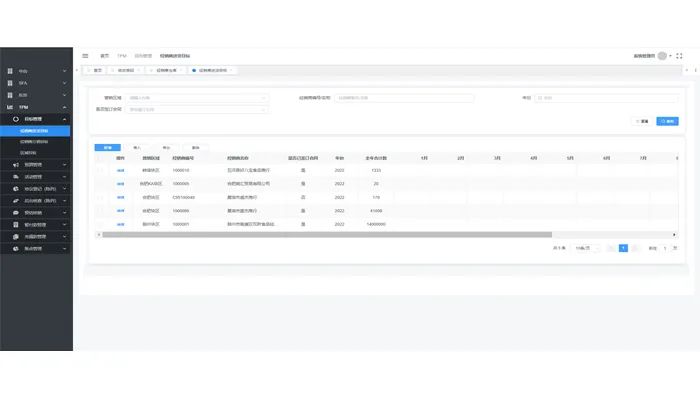Click the chat bubble icon in sidebar

[x=16, y=213]
